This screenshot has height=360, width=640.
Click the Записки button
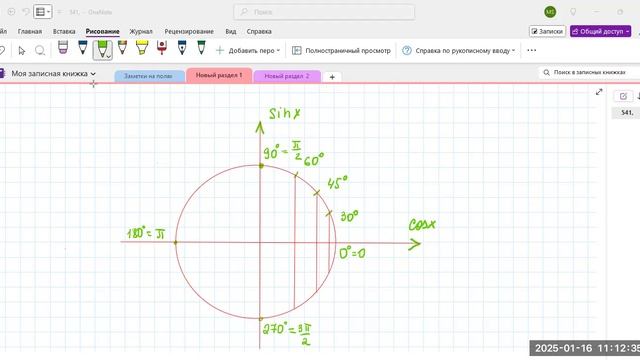(547, 31)
